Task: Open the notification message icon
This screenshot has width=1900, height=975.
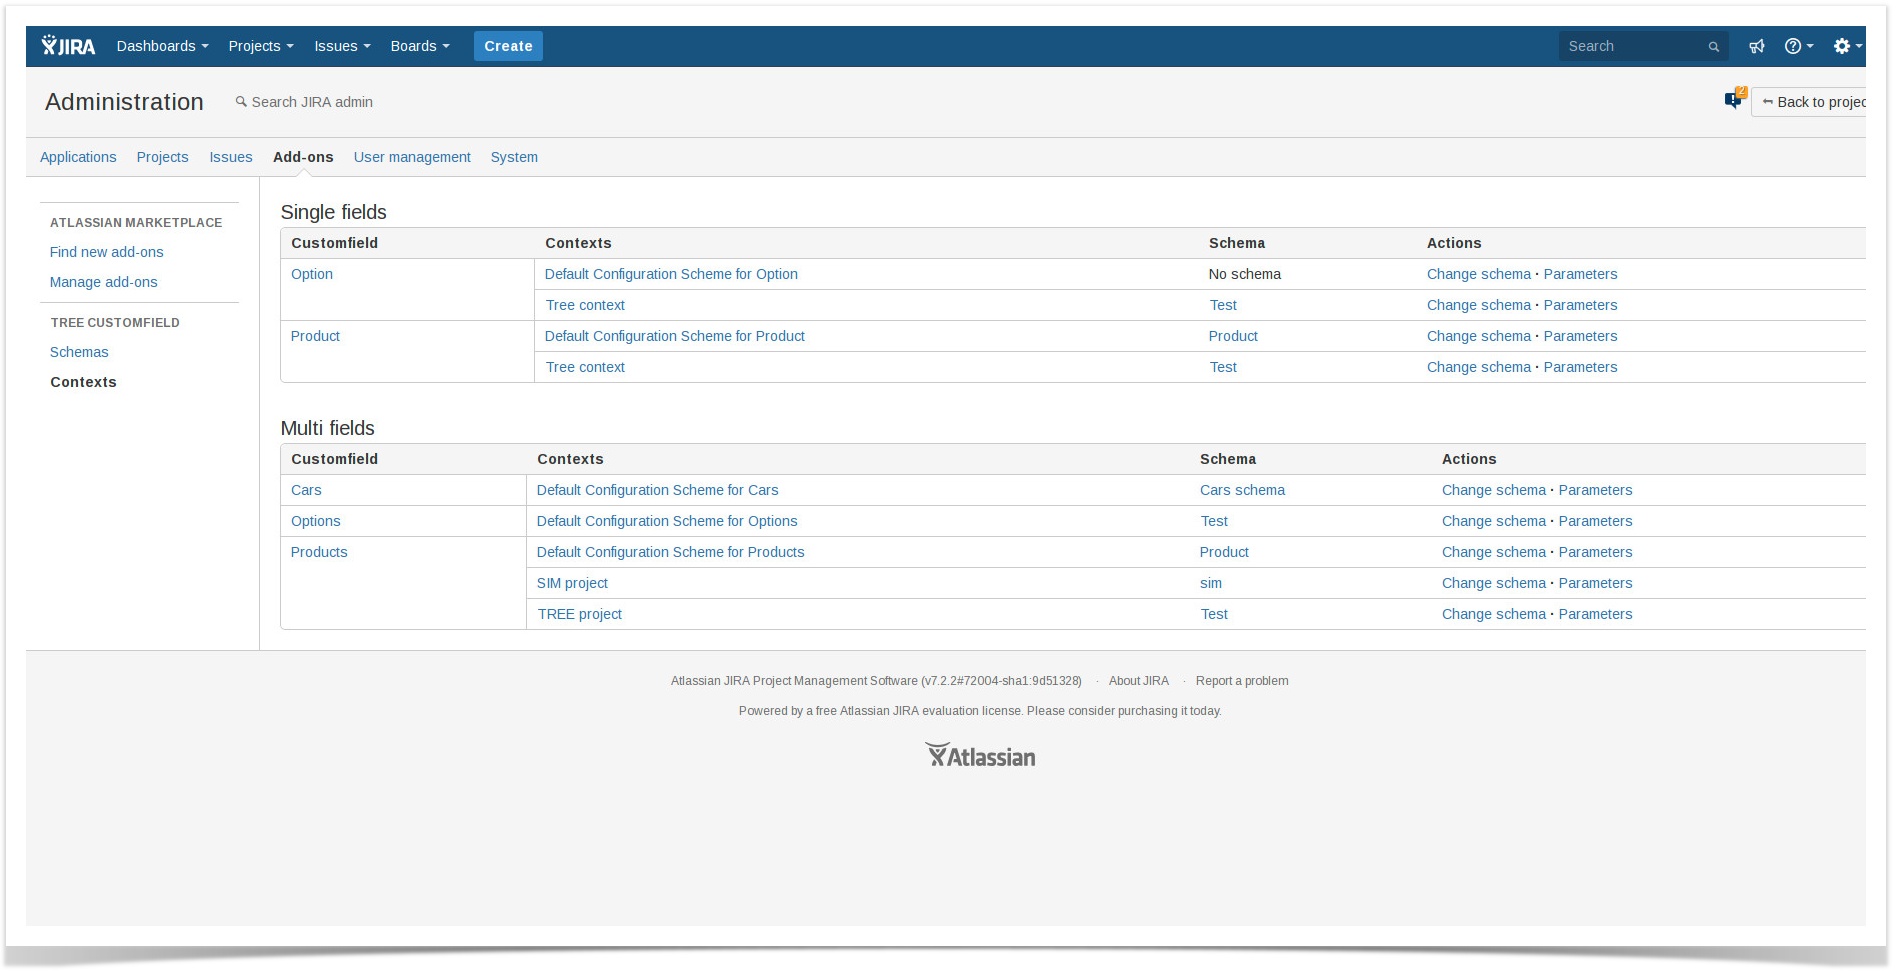Action: (1734, 99)
